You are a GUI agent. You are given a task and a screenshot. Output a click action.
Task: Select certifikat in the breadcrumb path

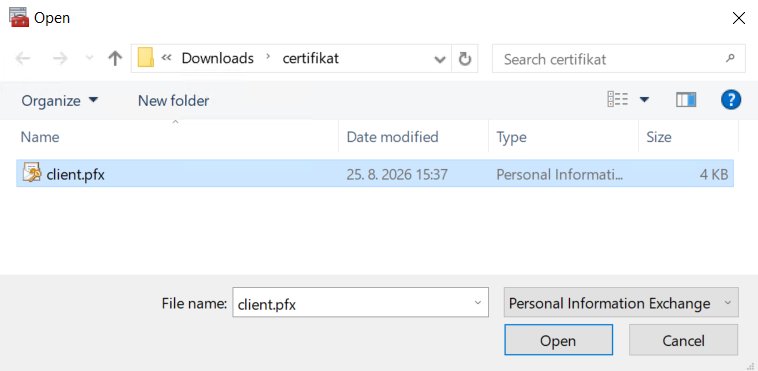310,59
